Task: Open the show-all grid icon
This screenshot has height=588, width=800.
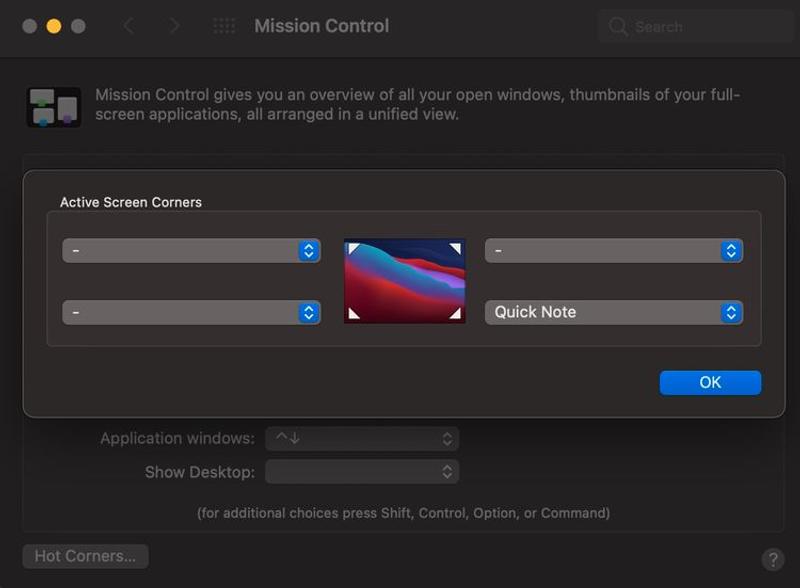Action: [x=224, y=26]
